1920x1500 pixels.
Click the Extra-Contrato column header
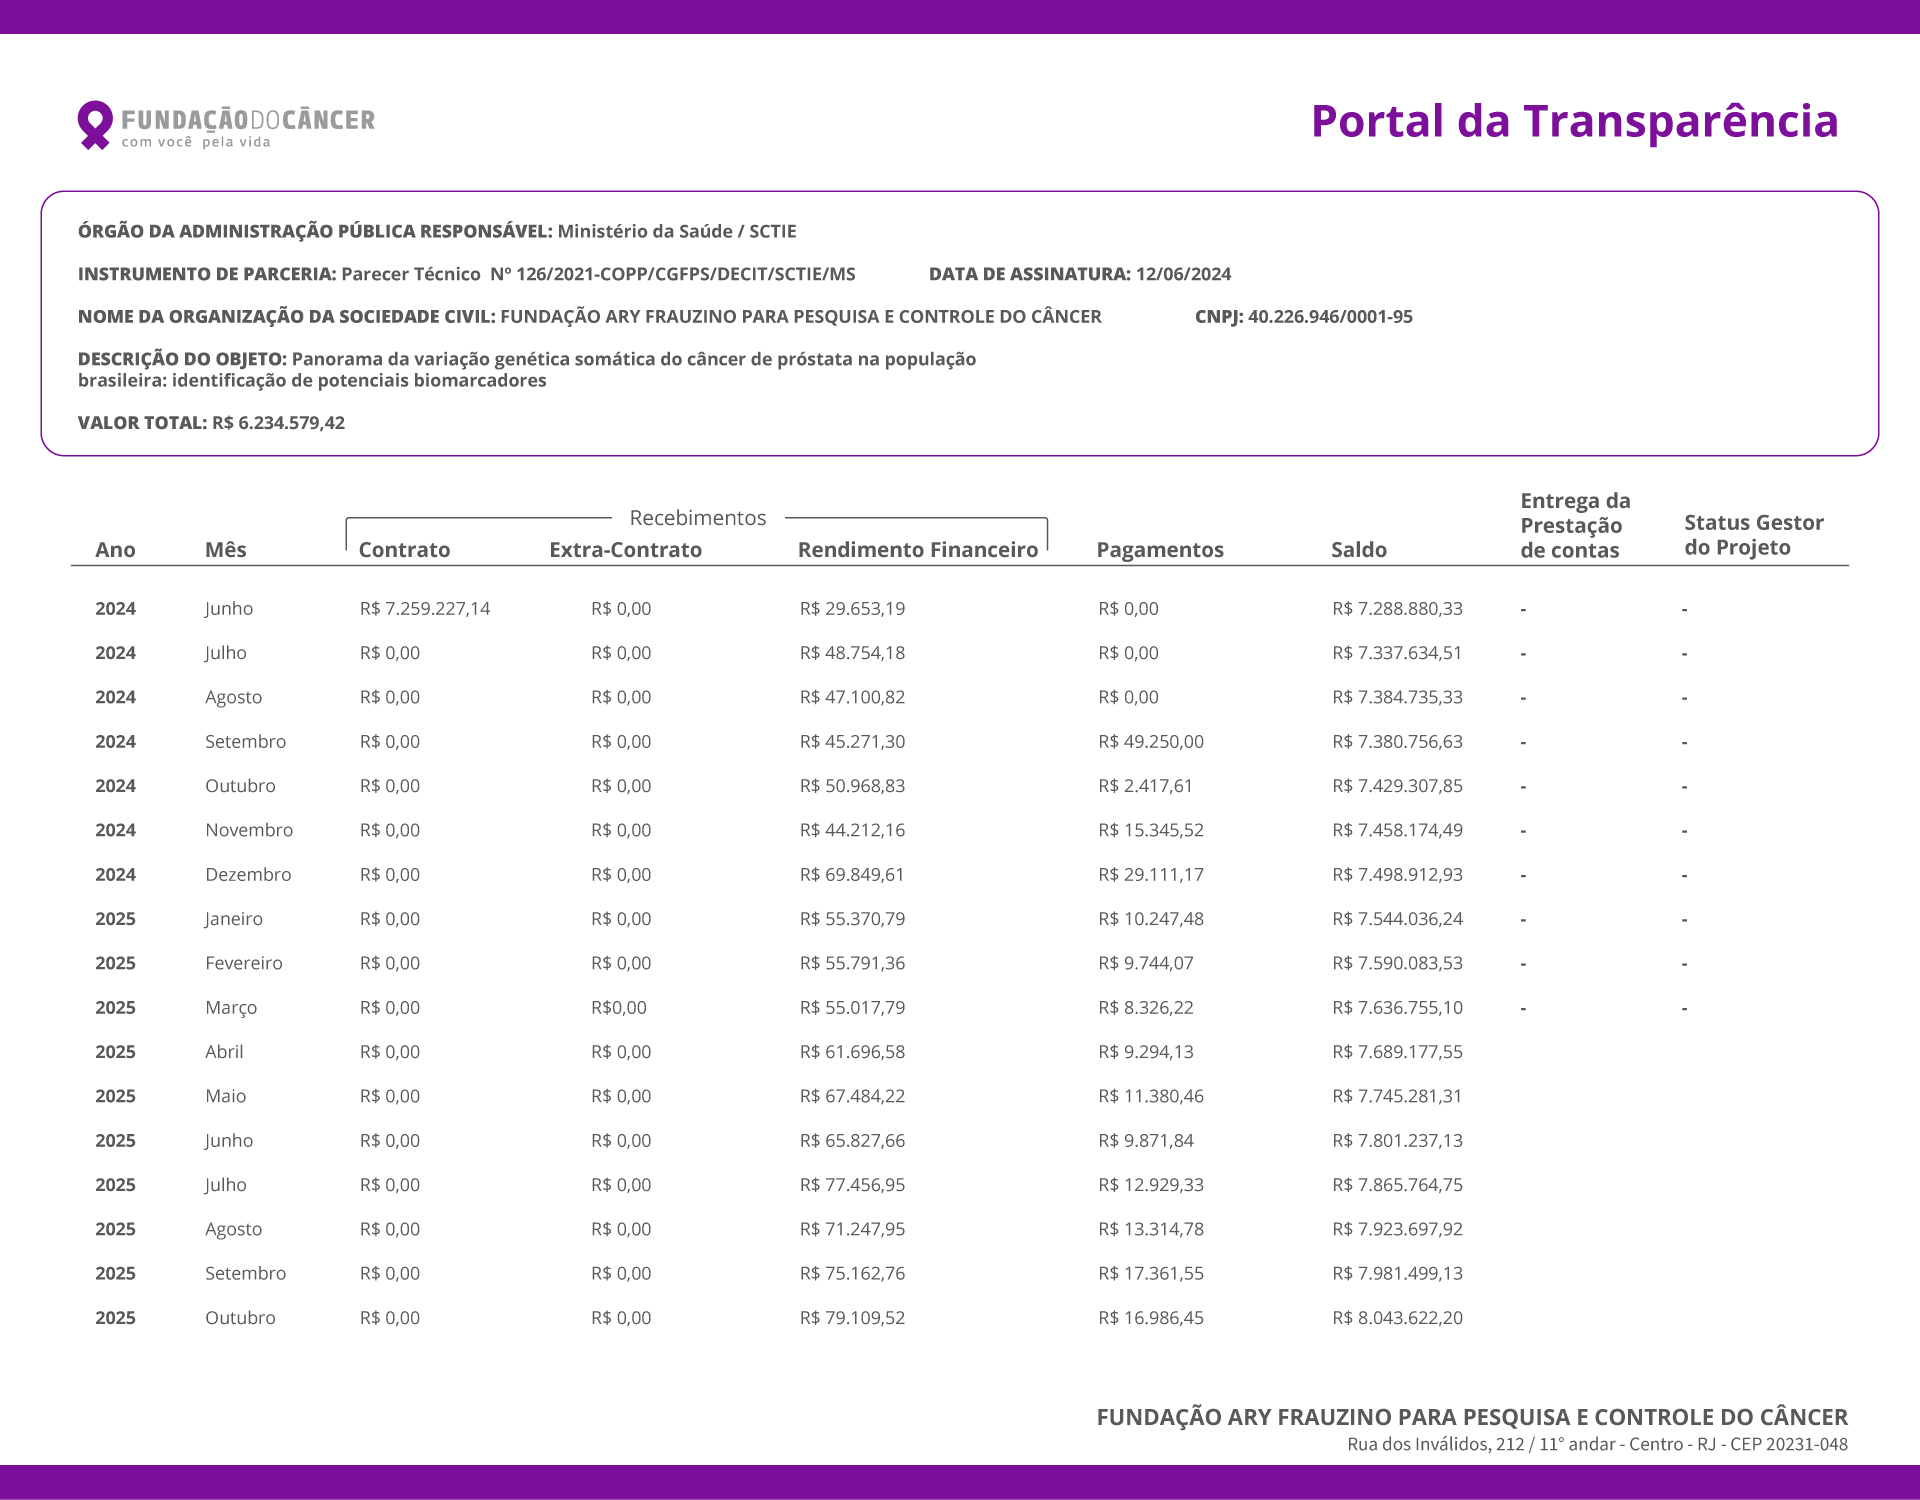[625, 550]
